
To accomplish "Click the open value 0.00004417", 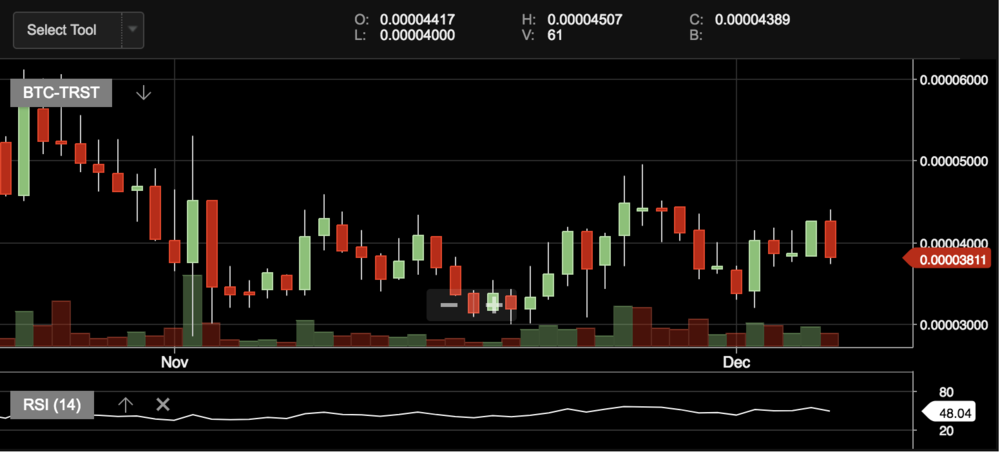I will point(417,20).
